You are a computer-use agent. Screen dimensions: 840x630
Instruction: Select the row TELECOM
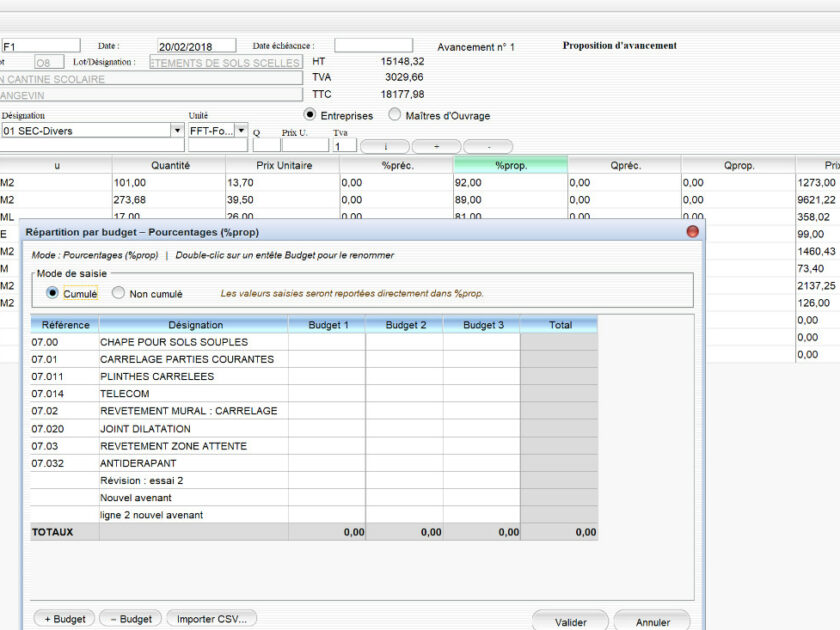pos(314,393)
